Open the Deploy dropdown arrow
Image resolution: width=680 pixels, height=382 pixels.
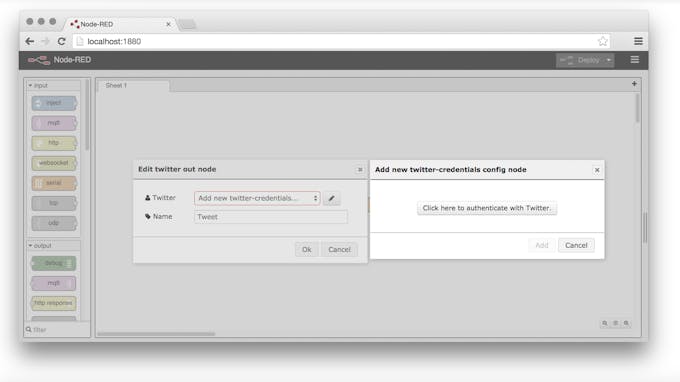pos(609,60)
